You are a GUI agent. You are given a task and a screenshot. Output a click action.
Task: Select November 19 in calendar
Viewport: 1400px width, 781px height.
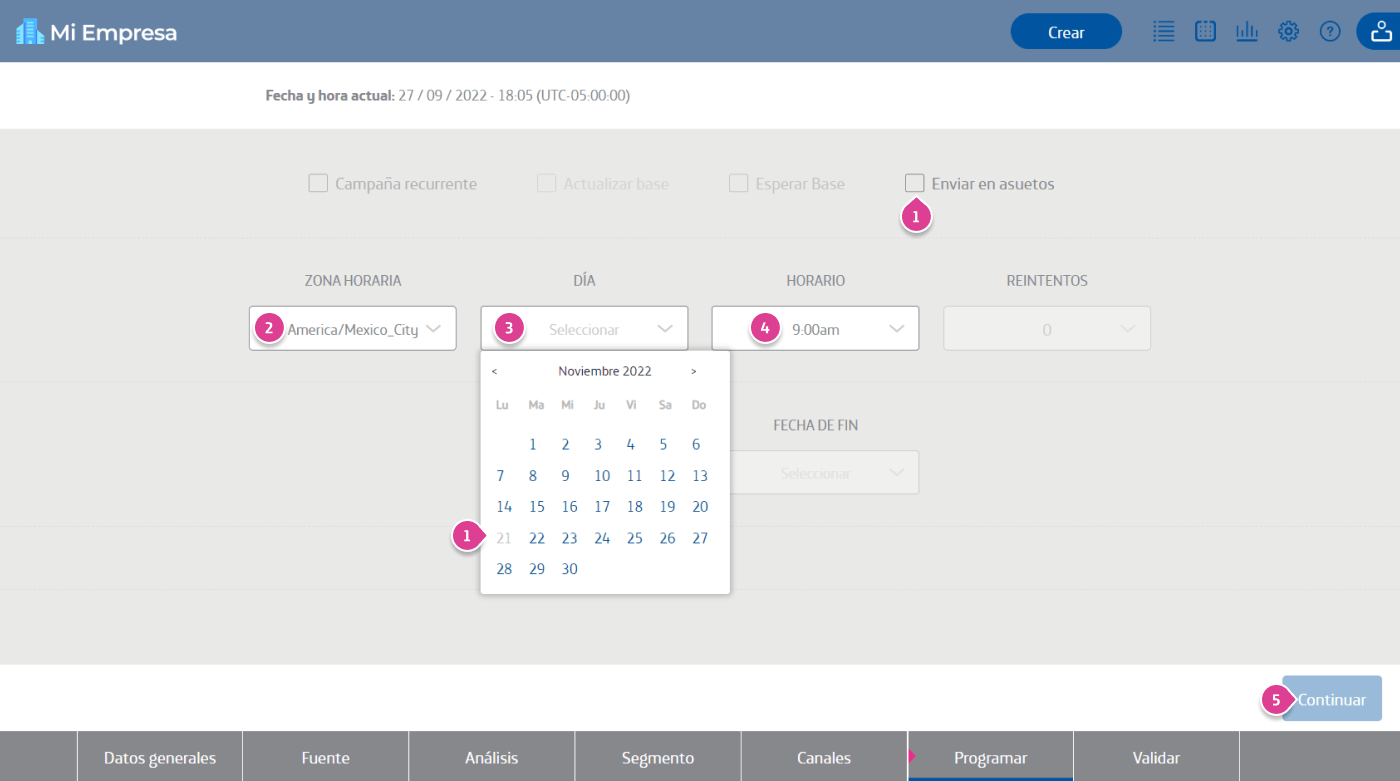click(667, 507)
